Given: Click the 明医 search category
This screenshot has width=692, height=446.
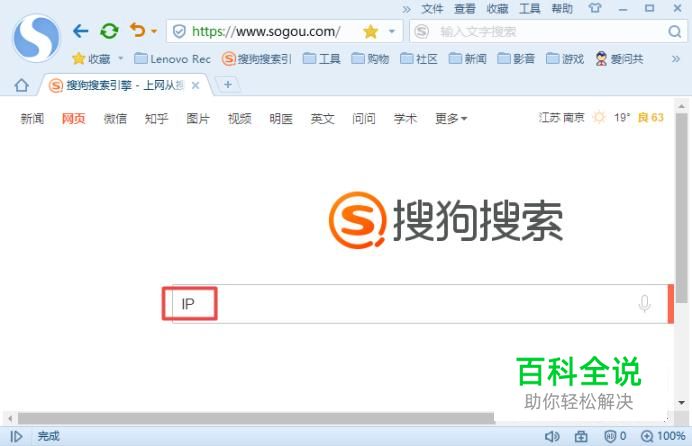Looking at the screenshot, I should tap(281, 118).
